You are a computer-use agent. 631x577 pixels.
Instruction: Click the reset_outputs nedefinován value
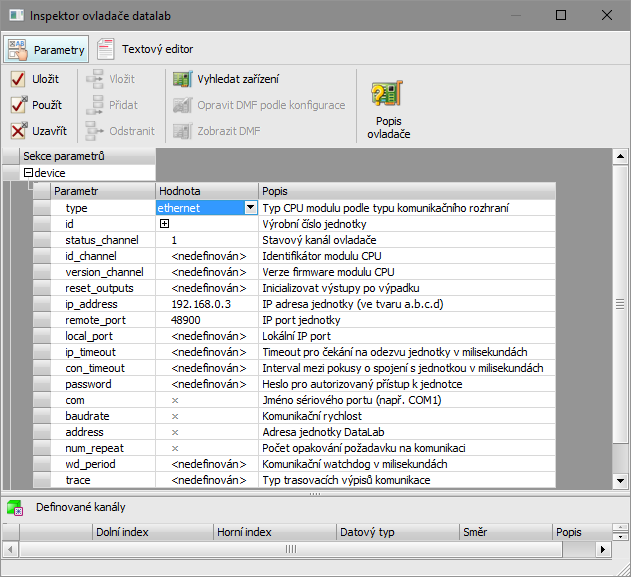[208, 288]
